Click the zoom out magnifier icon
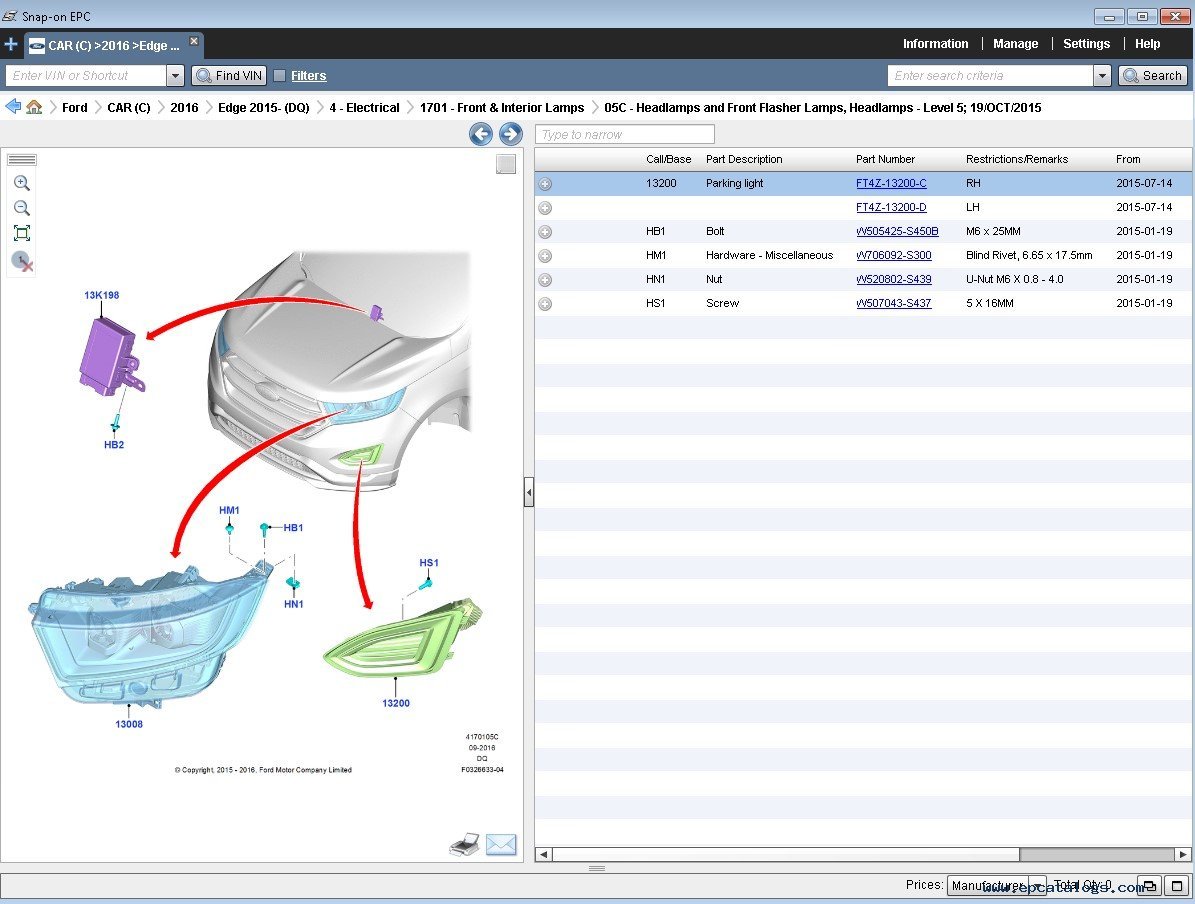The height and width of the screenshot is (904, 1195). click(x=21, y=209)
